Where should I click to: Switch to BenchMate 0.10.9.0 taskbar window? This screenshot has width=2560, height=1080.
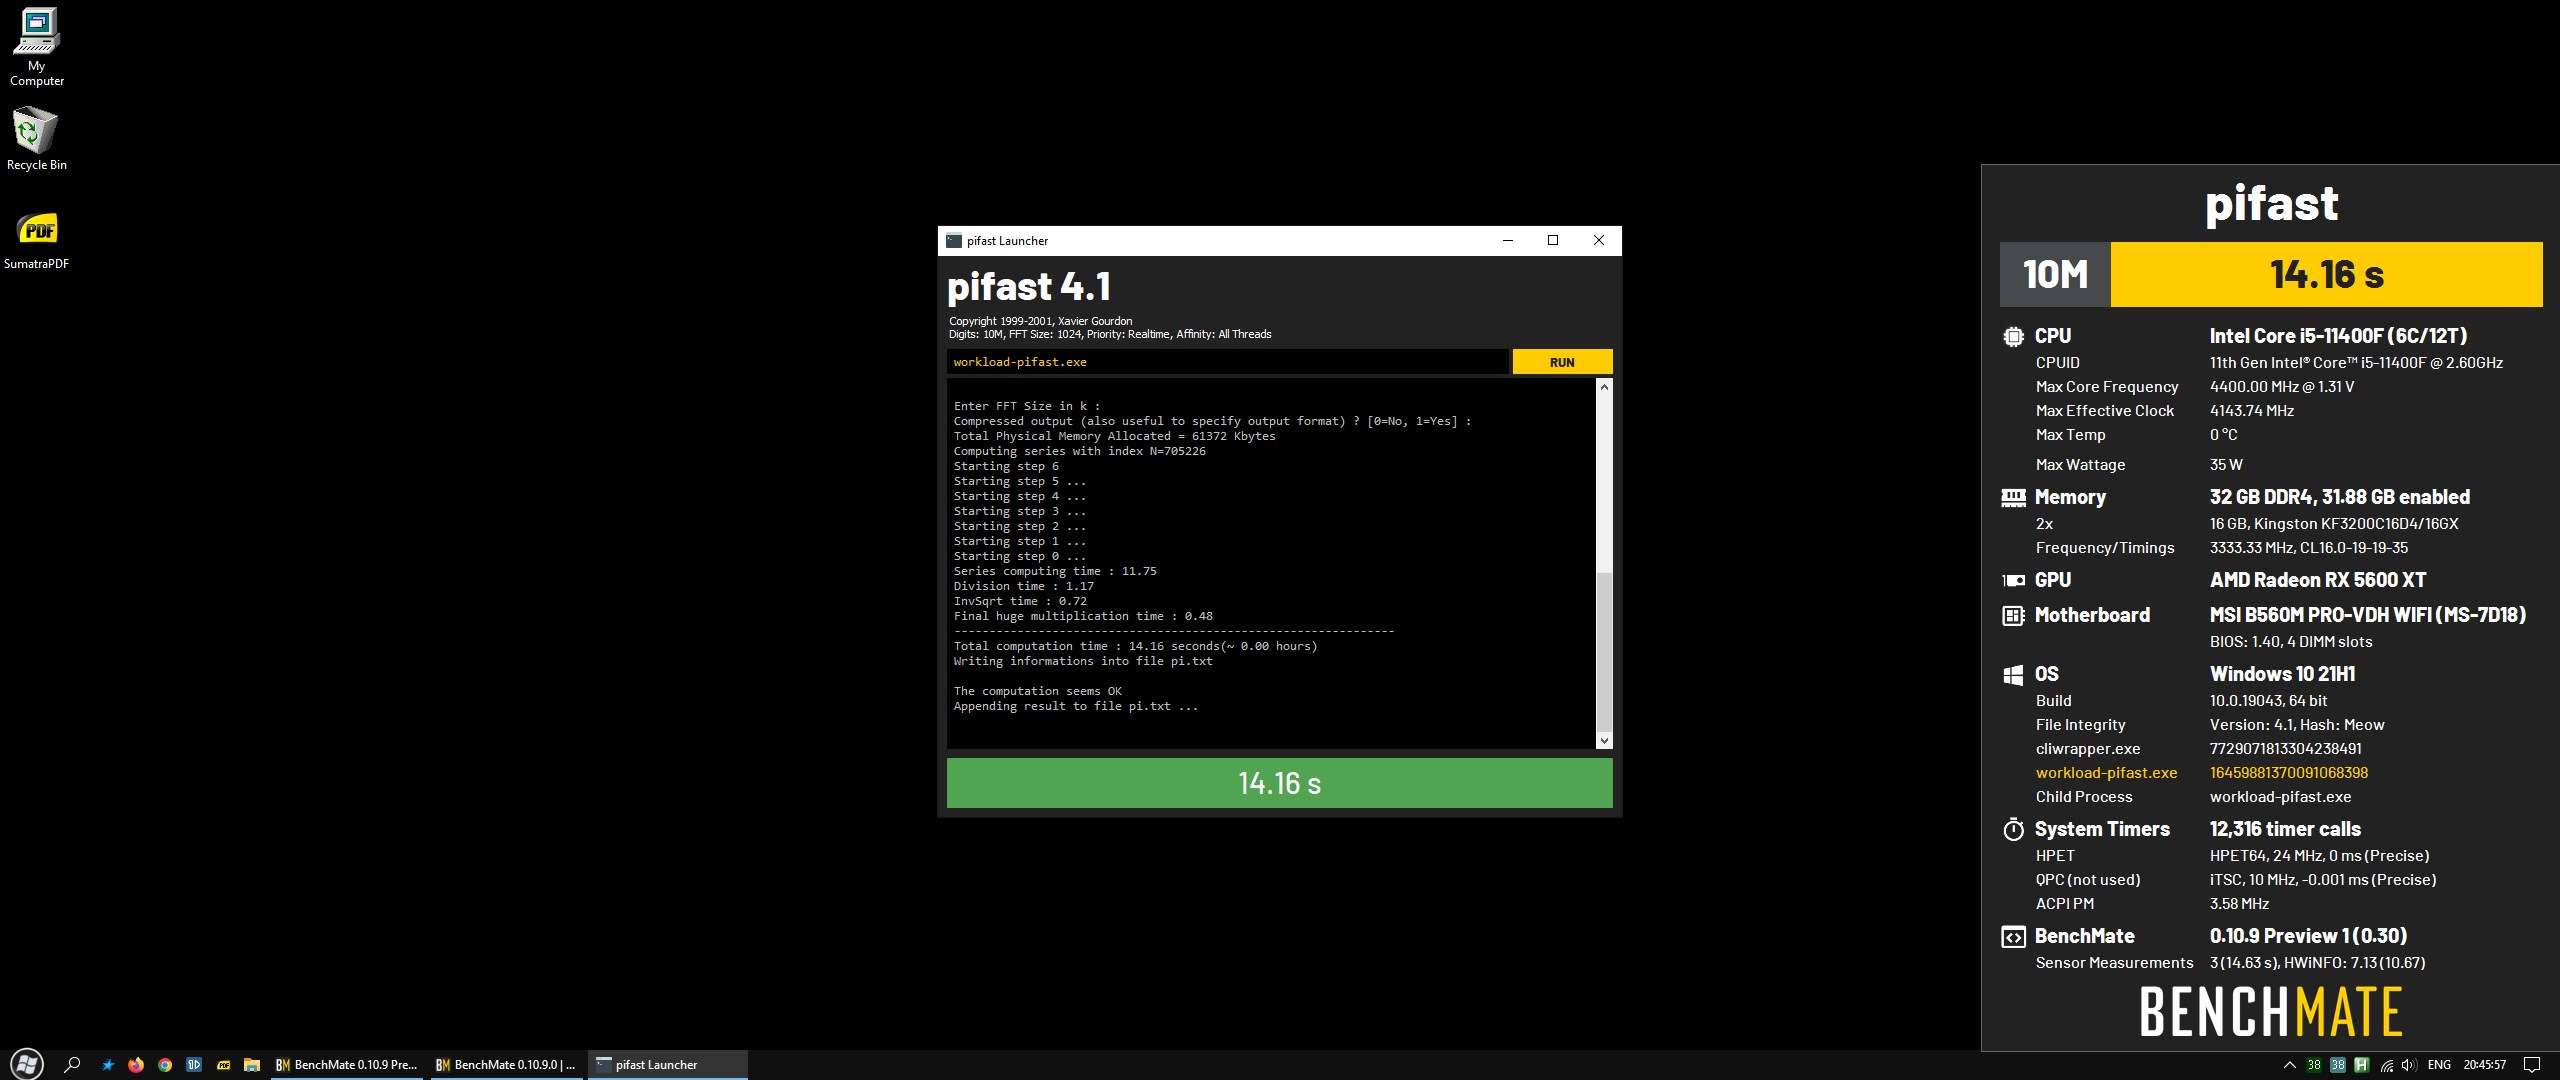click(506, 1065)
